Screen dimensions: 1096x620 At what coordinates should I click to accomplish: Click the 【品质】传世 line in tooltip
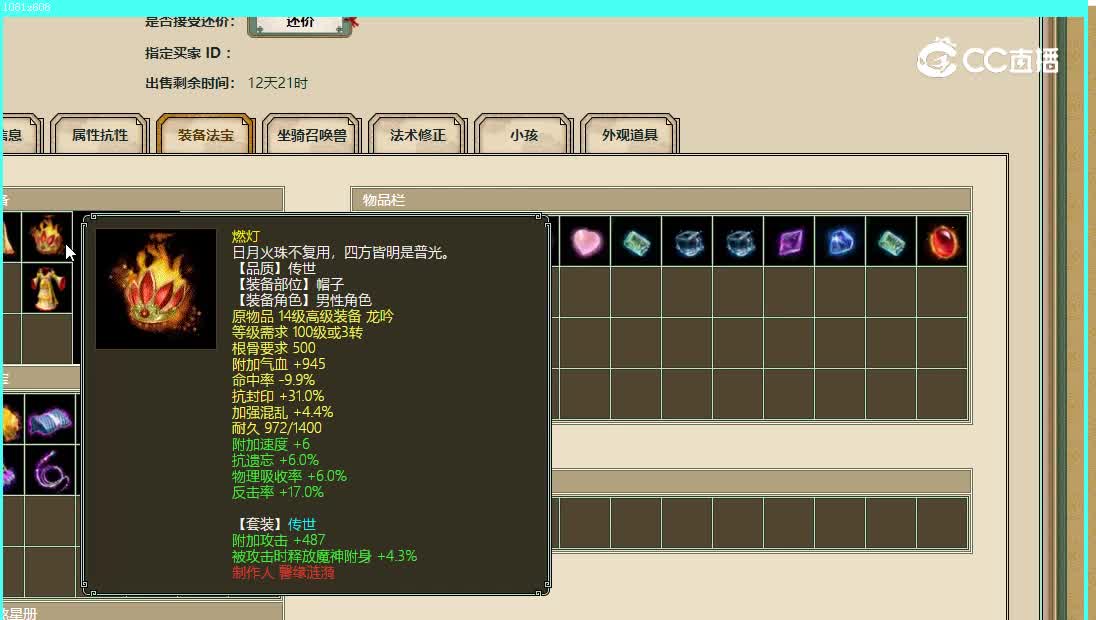point(274,268)
